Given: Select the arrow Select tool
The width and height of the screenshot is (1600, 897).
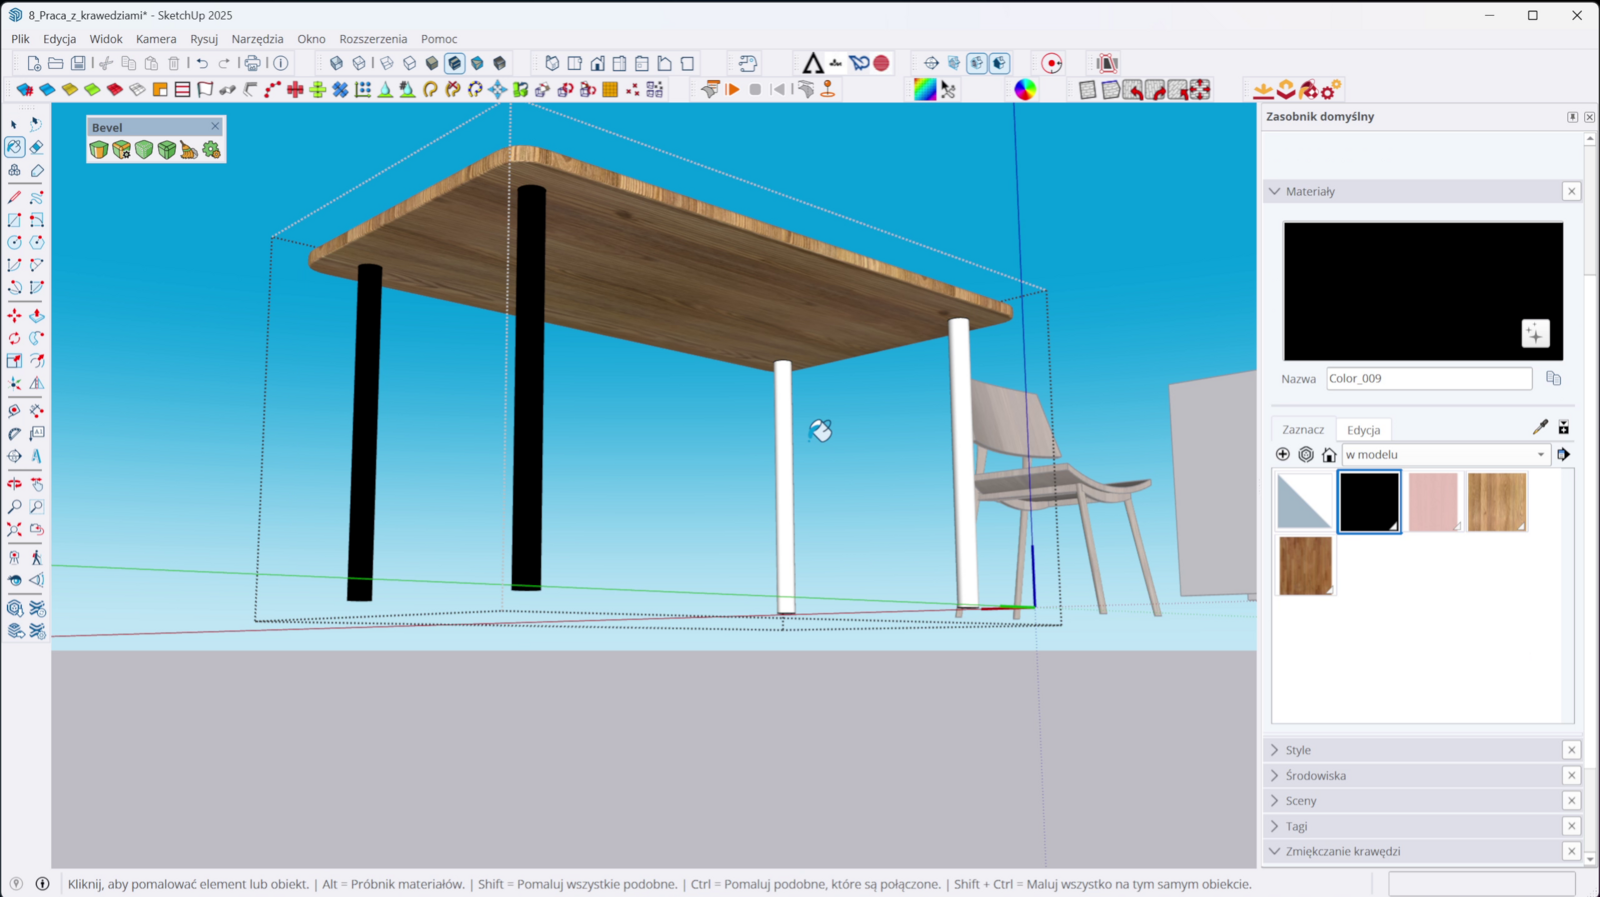Looking at the screenshot, I should pos(14,125).
